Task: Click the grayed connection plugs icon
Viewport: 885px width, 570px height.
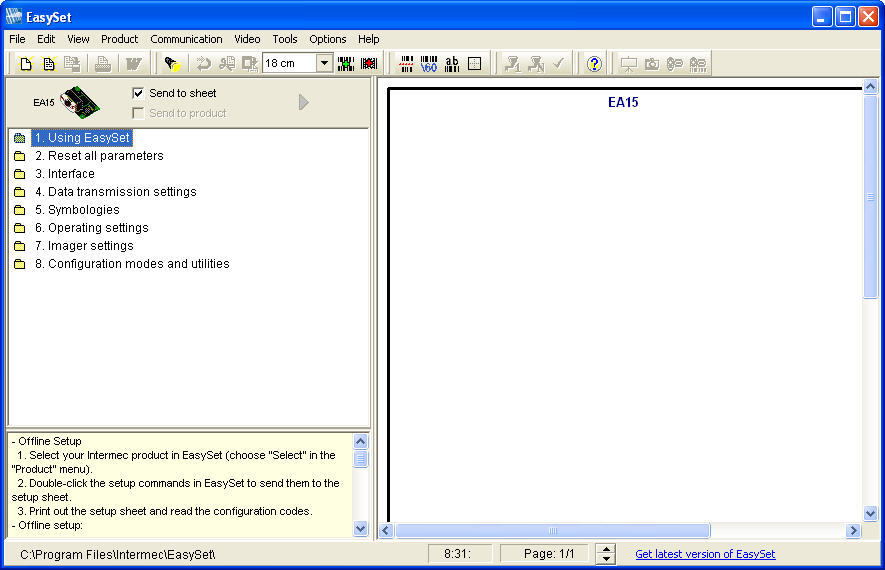Action: click(674, 63)
